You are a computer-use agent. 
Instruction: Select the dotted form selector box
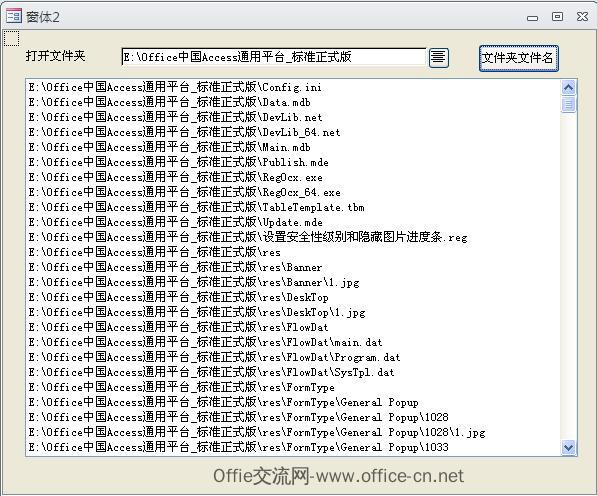(11, 38)
